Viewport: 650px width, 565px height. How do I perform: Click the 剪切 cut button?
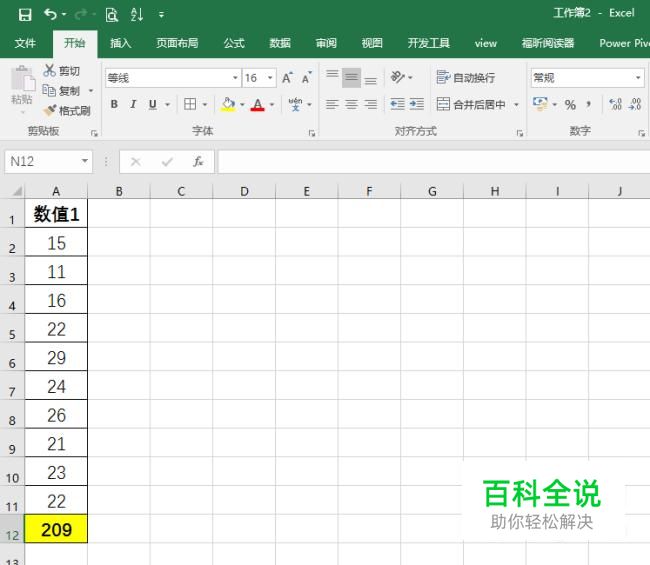click(x=61, y=71)
